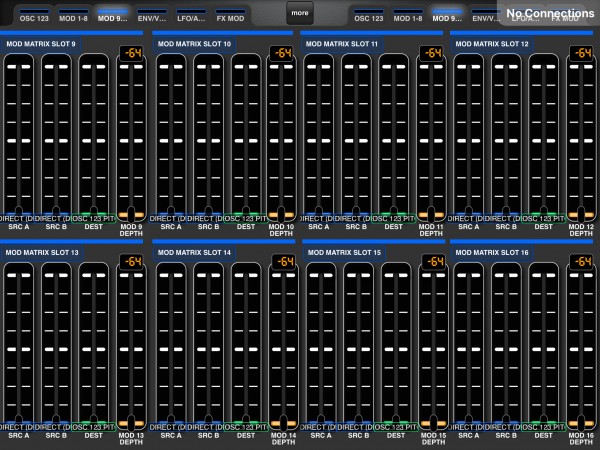
Task: Open the left LFO/A... tab
Action: 191,16
